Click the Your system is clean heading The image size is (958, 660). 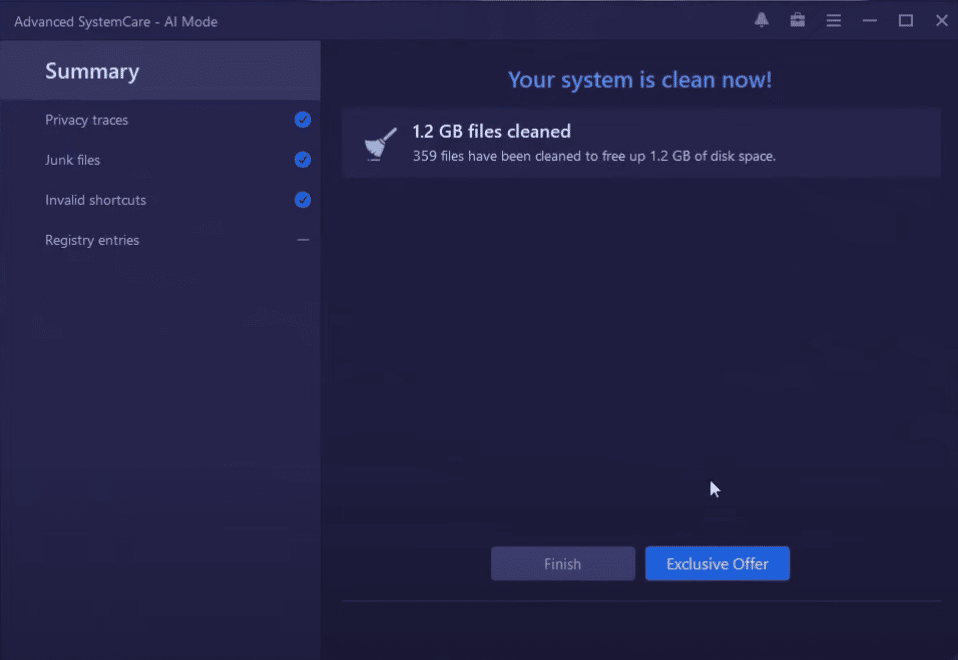[639, 79]
